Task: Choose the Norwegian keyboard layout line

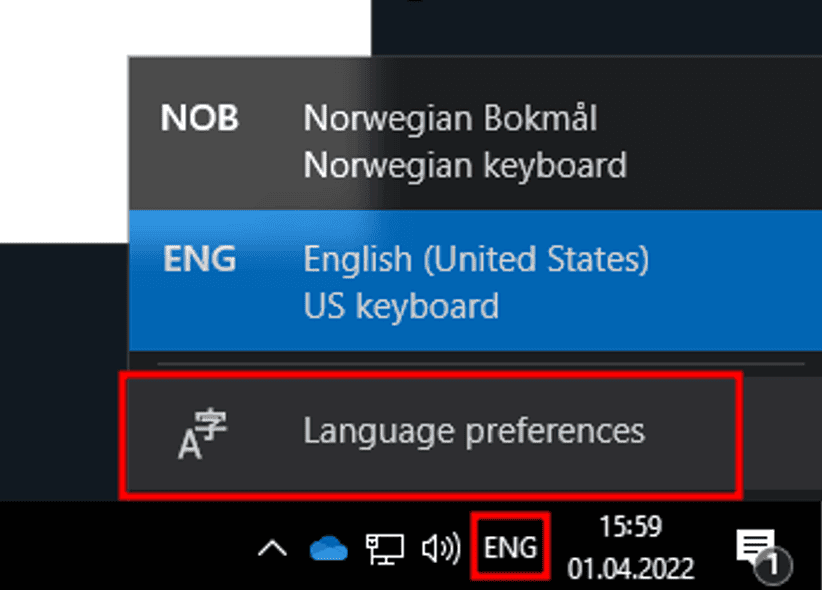Action: pyautogui.click(x=465, y=164)
